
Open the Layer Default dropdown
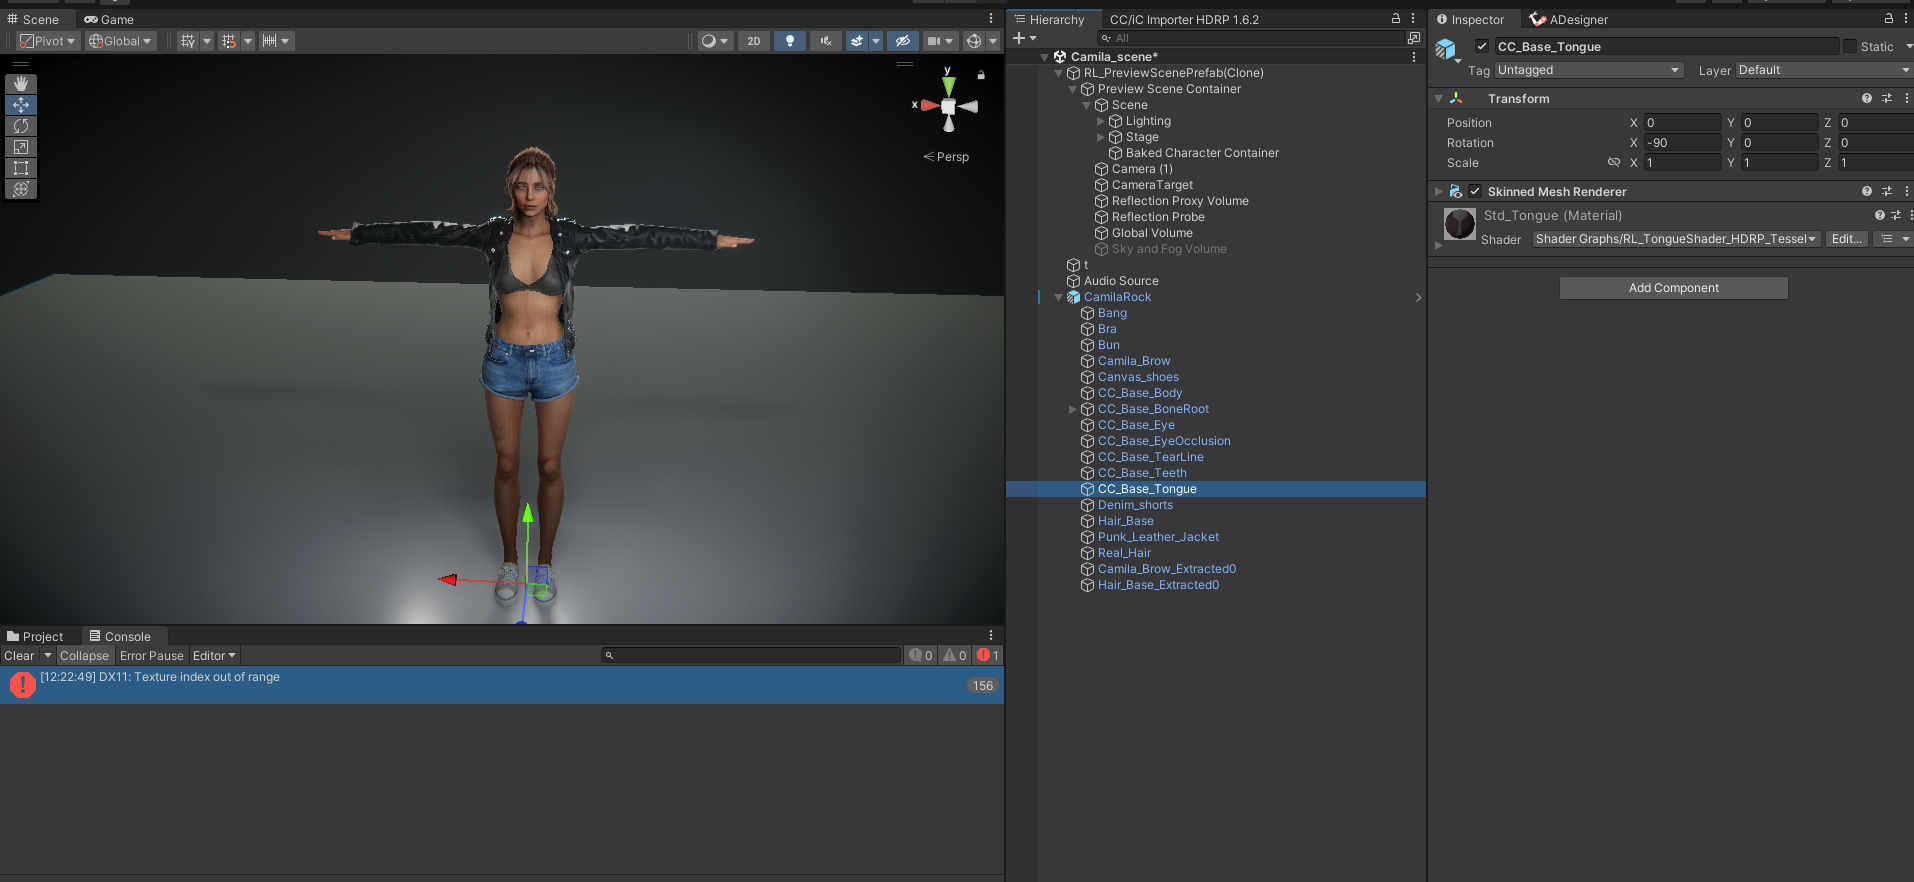(1824, 70)
